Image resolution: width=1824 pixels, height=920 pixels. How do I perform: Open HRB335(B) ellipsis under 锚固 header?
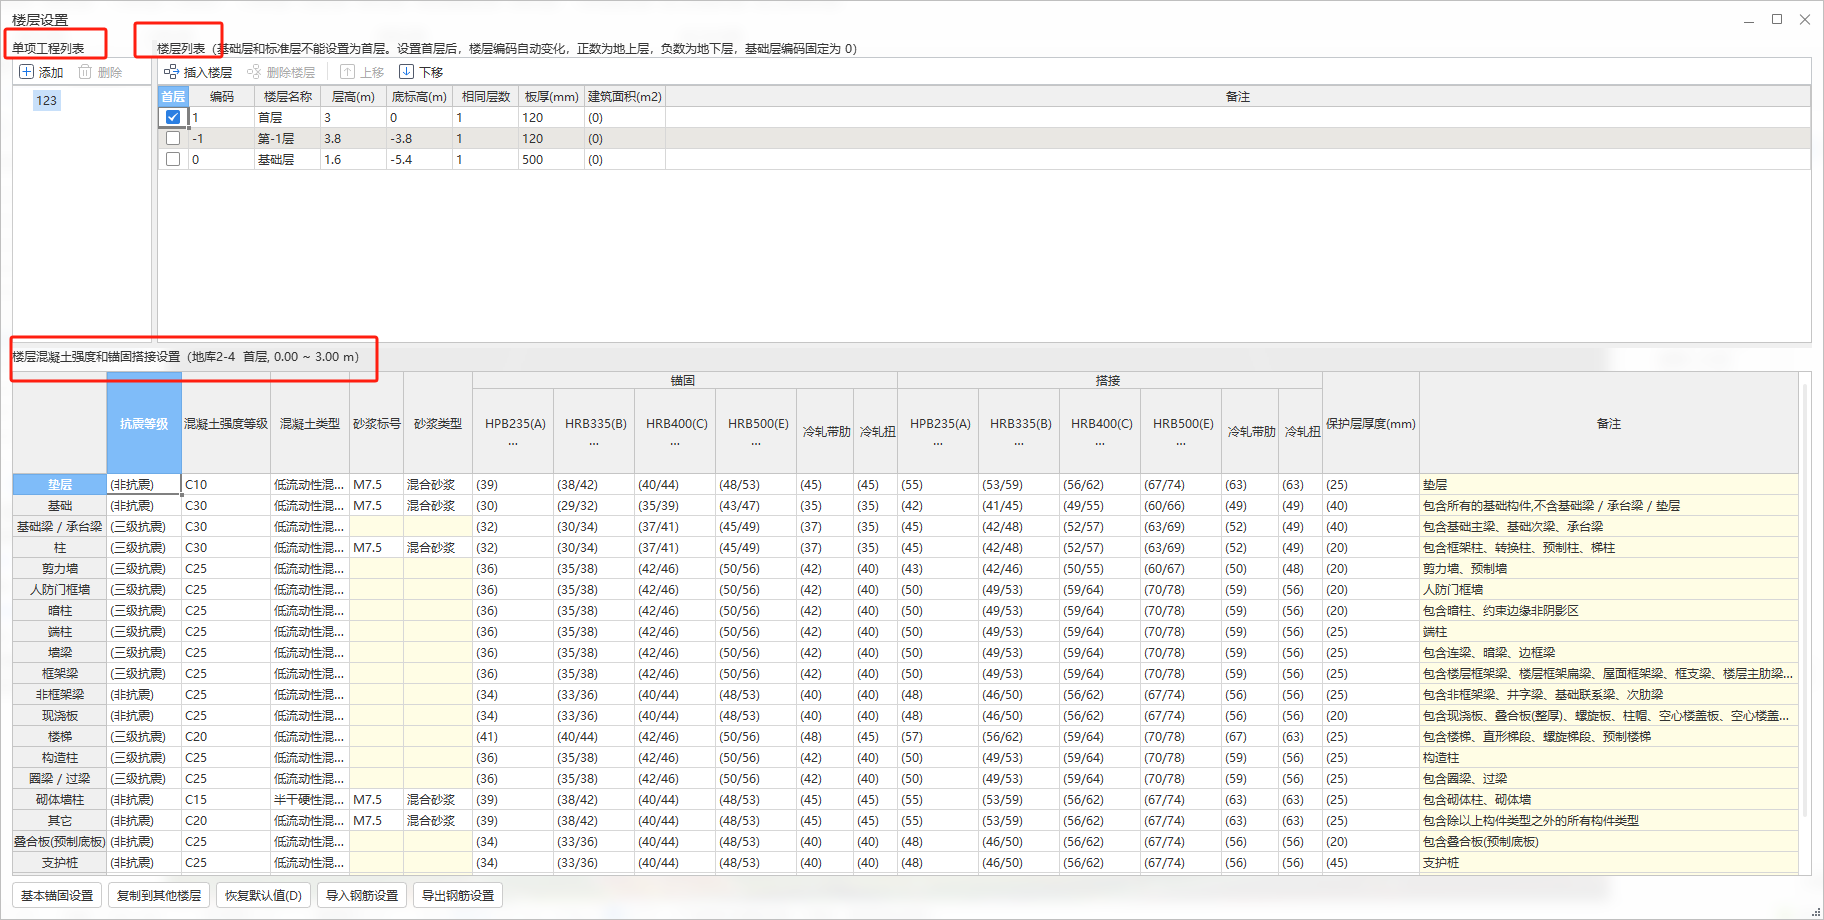tap(595, 443)
